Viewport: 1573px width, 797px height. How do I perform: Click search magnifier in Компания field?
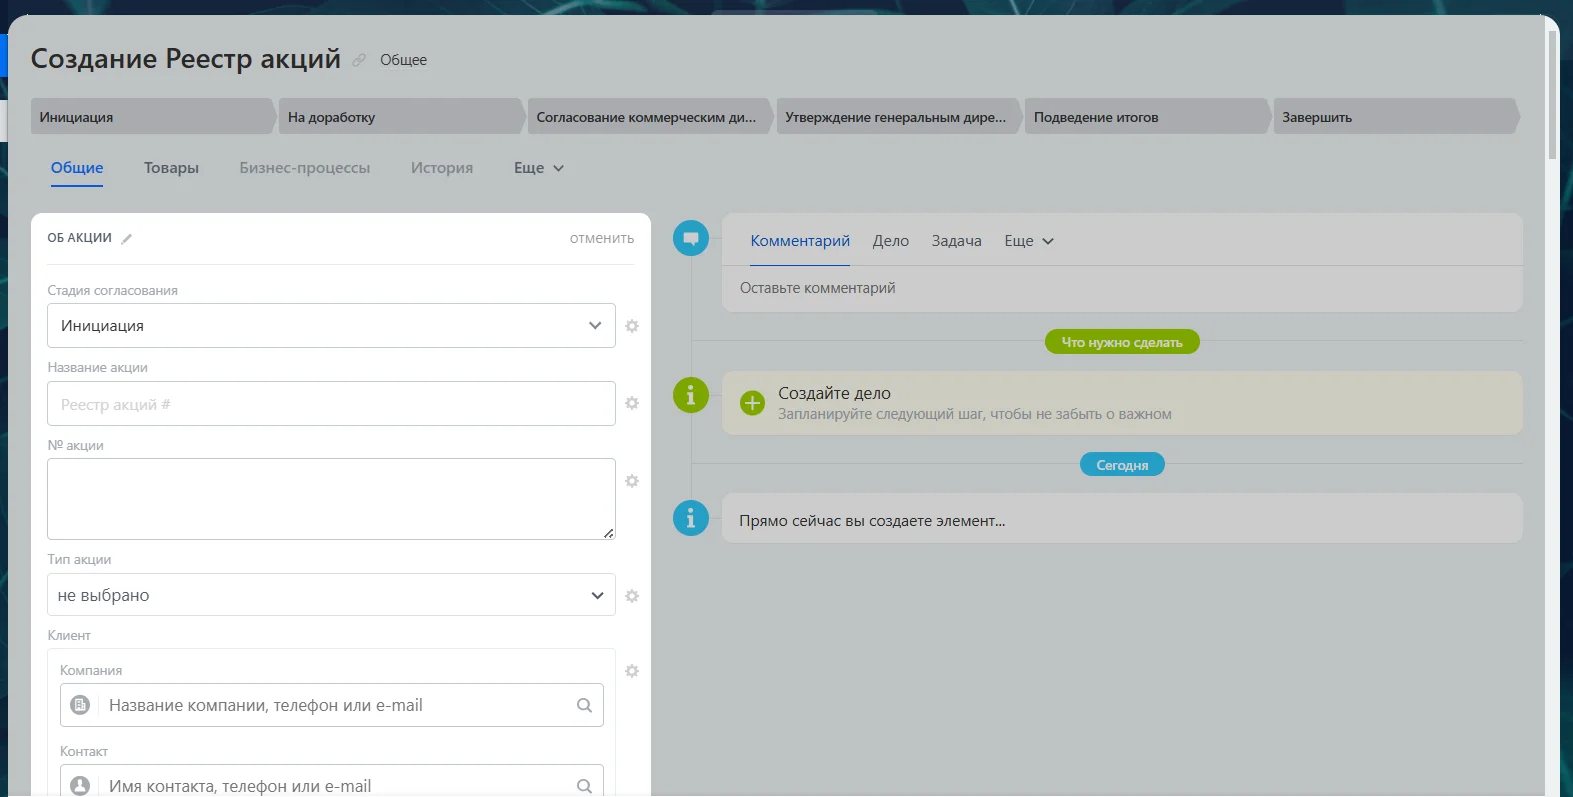pyautogui.click(x=584, y=706)
